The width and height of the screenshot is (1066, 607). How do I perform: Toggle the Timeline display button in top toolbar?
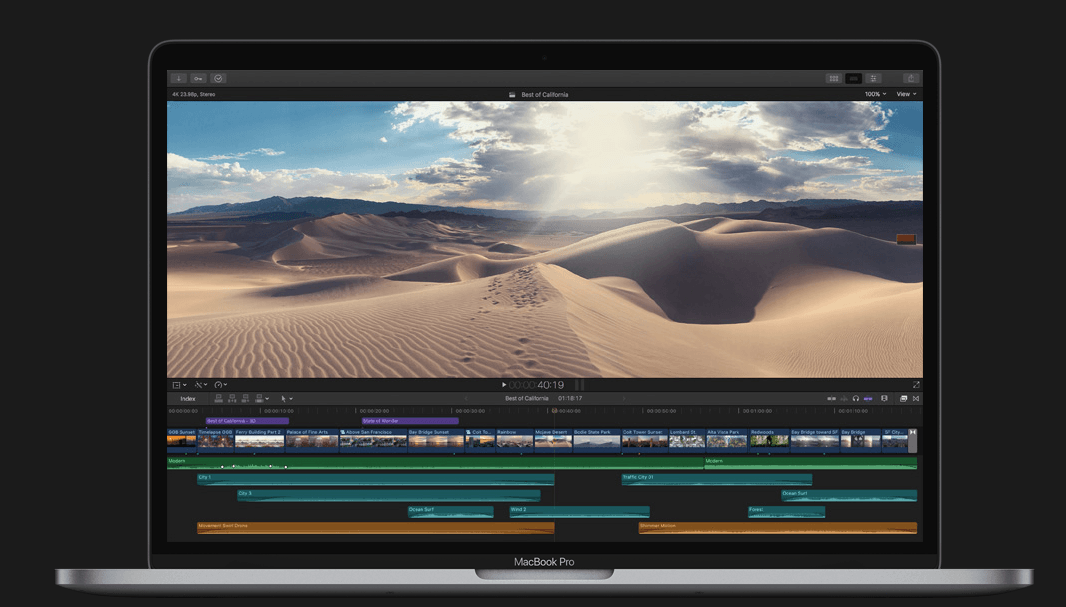tap(854, 78)
